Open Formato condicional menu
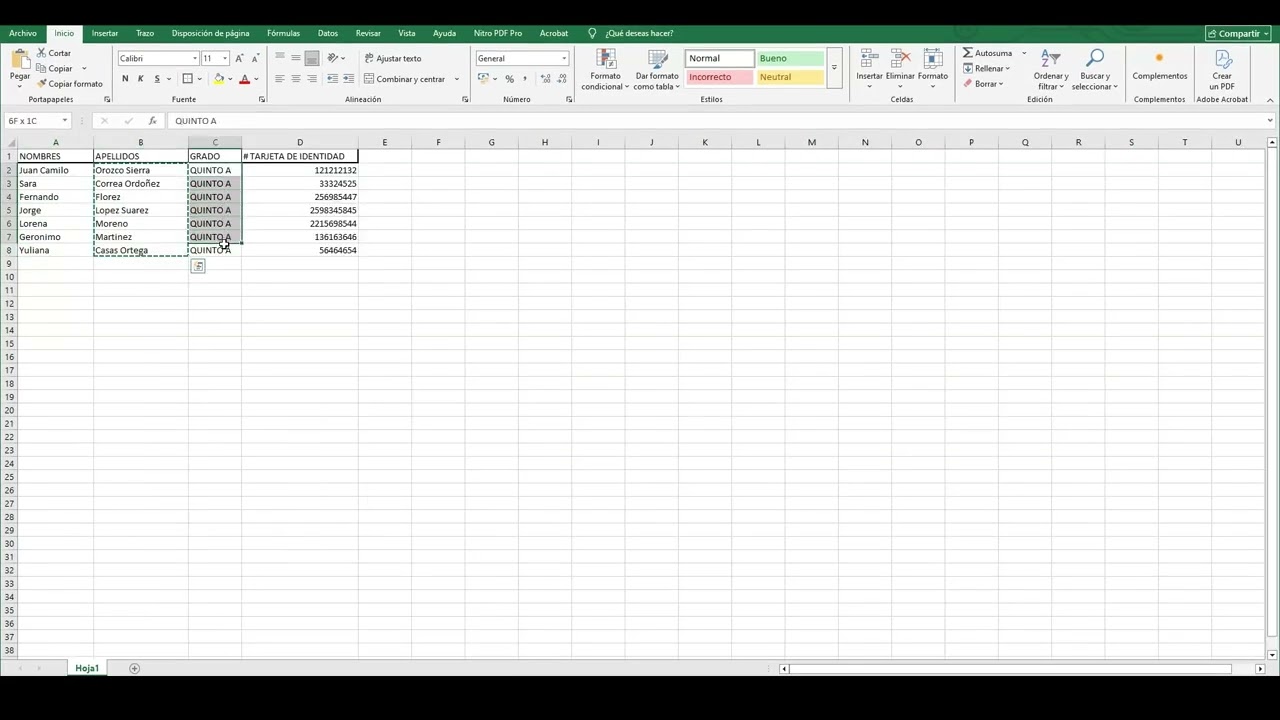 click(x=605, y=70)
